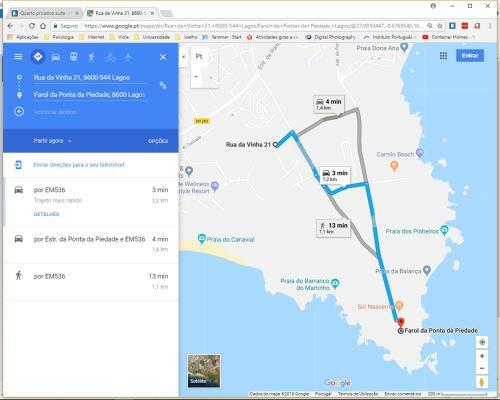
Task: Switch to the first browser tab
Action: [x=44, y=13]
